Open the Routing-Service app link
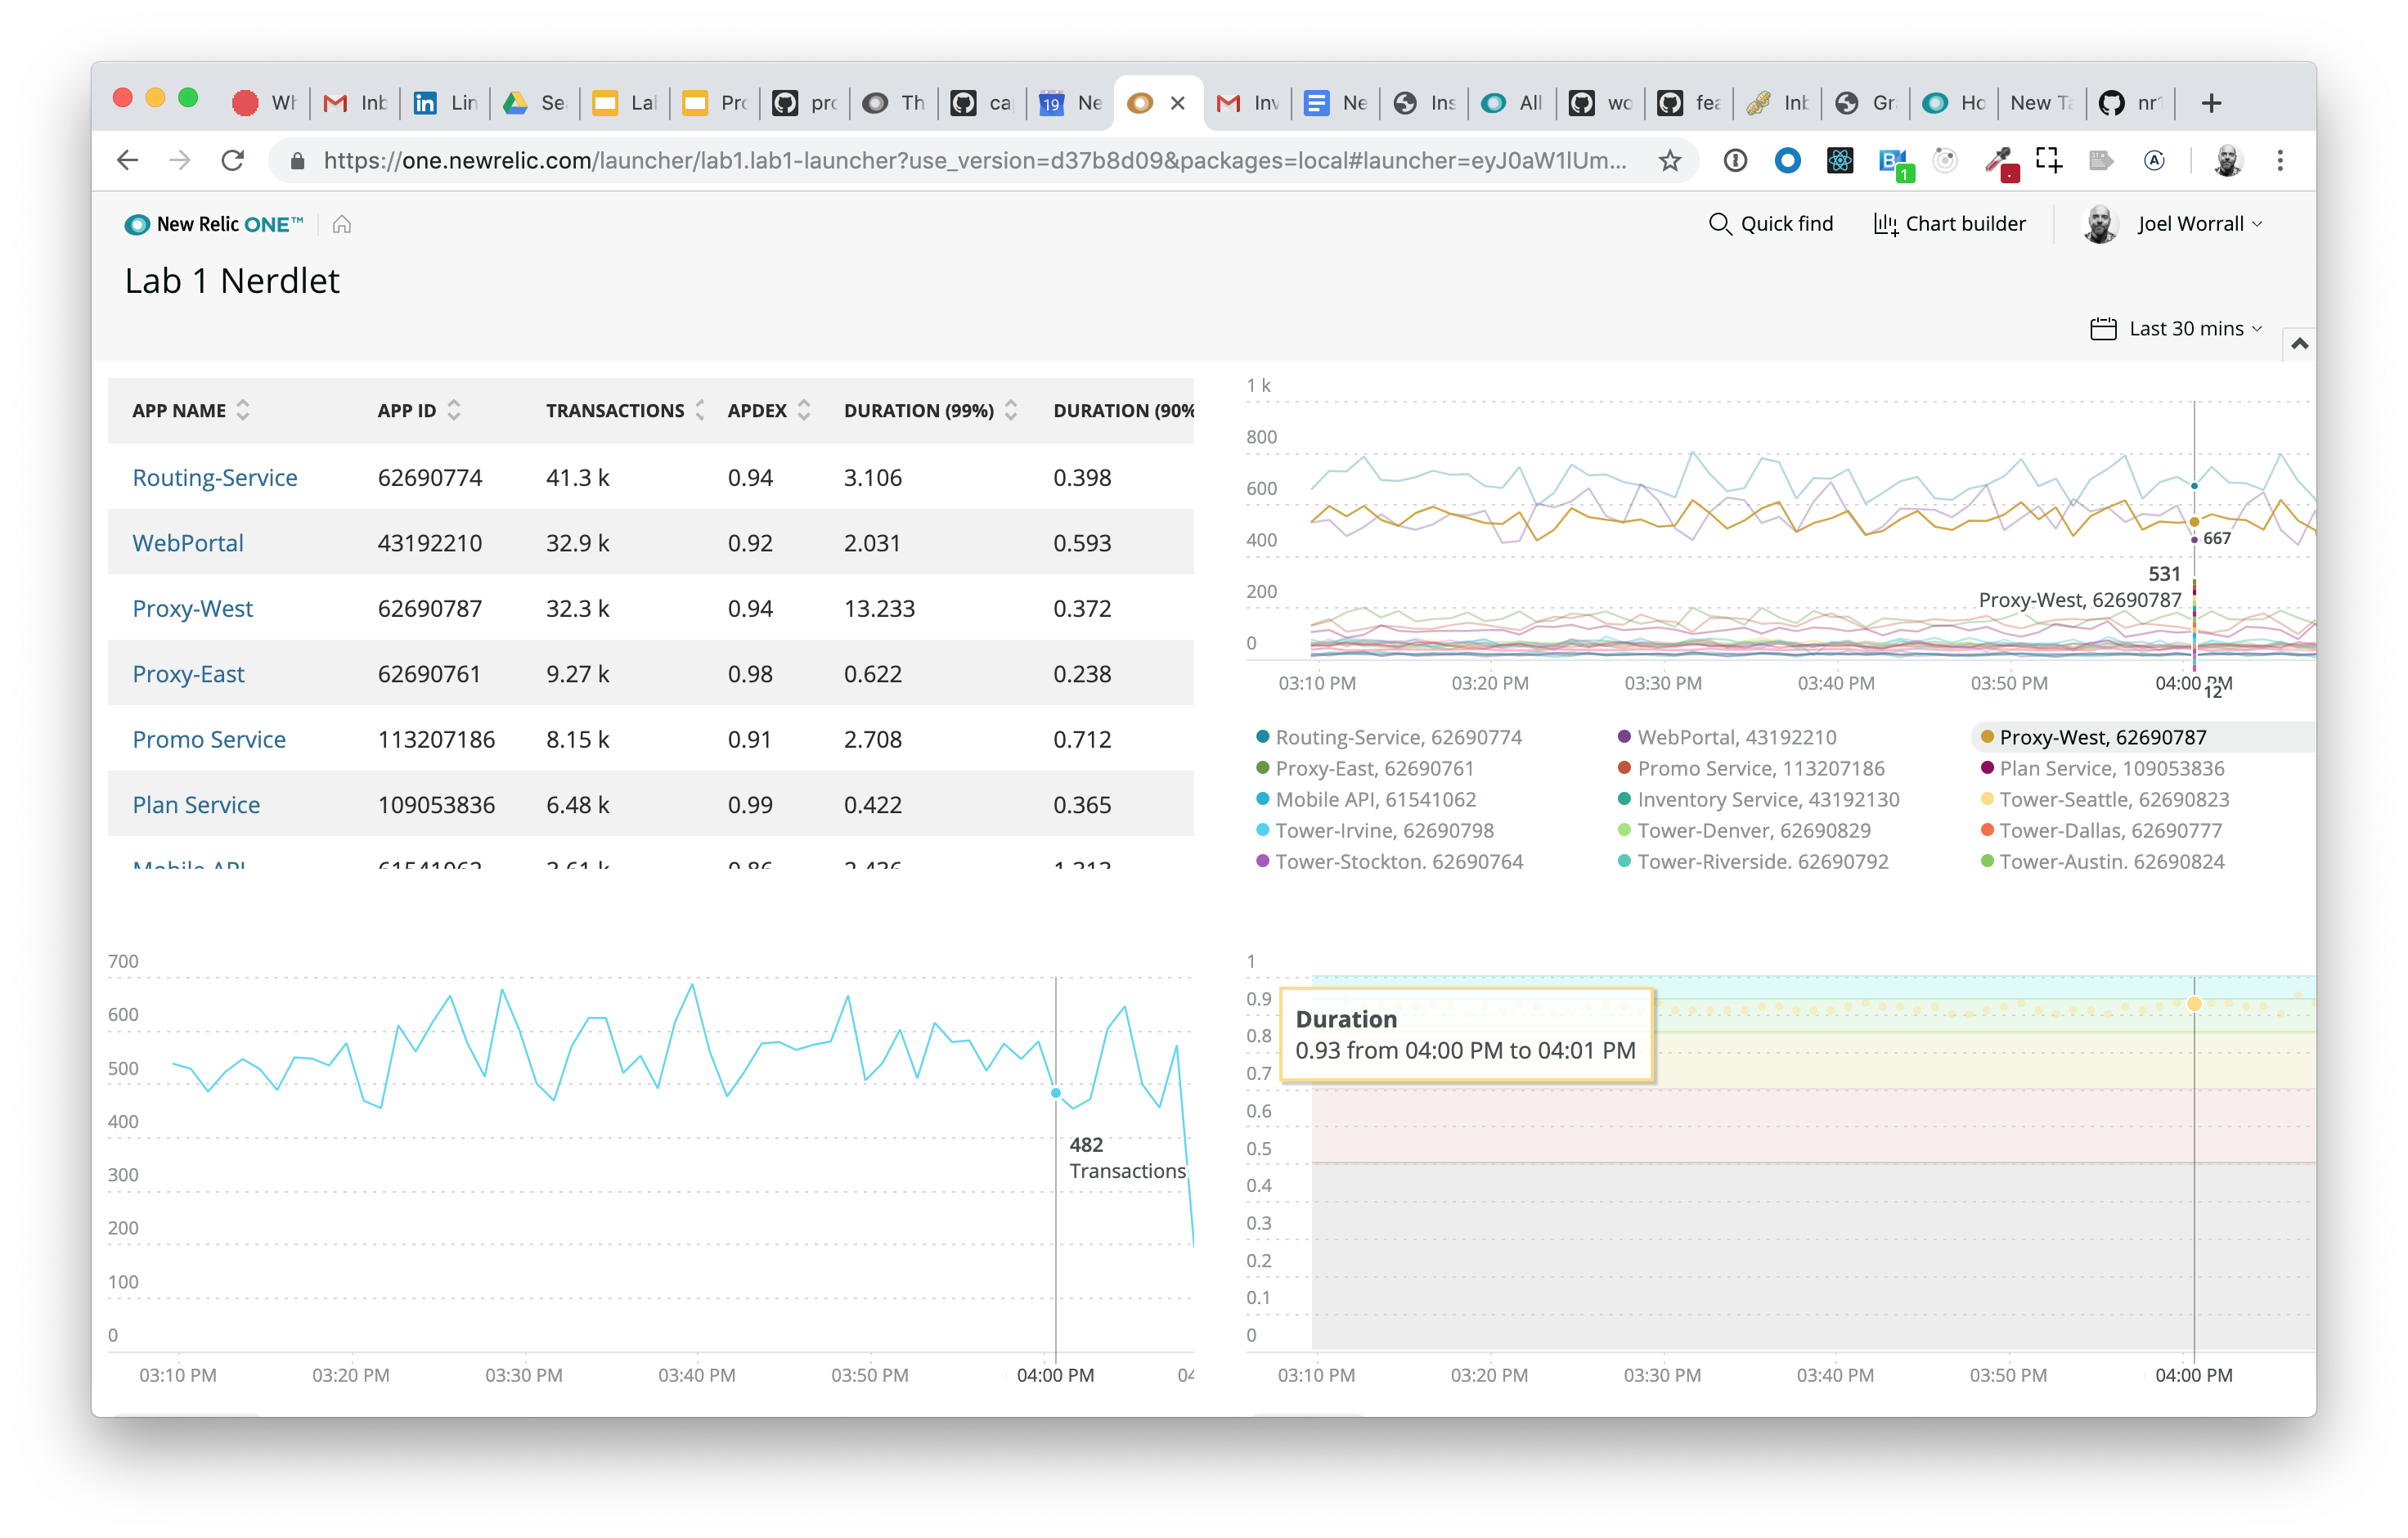The image size is (2408, 1538). click(x=215, y=478)
